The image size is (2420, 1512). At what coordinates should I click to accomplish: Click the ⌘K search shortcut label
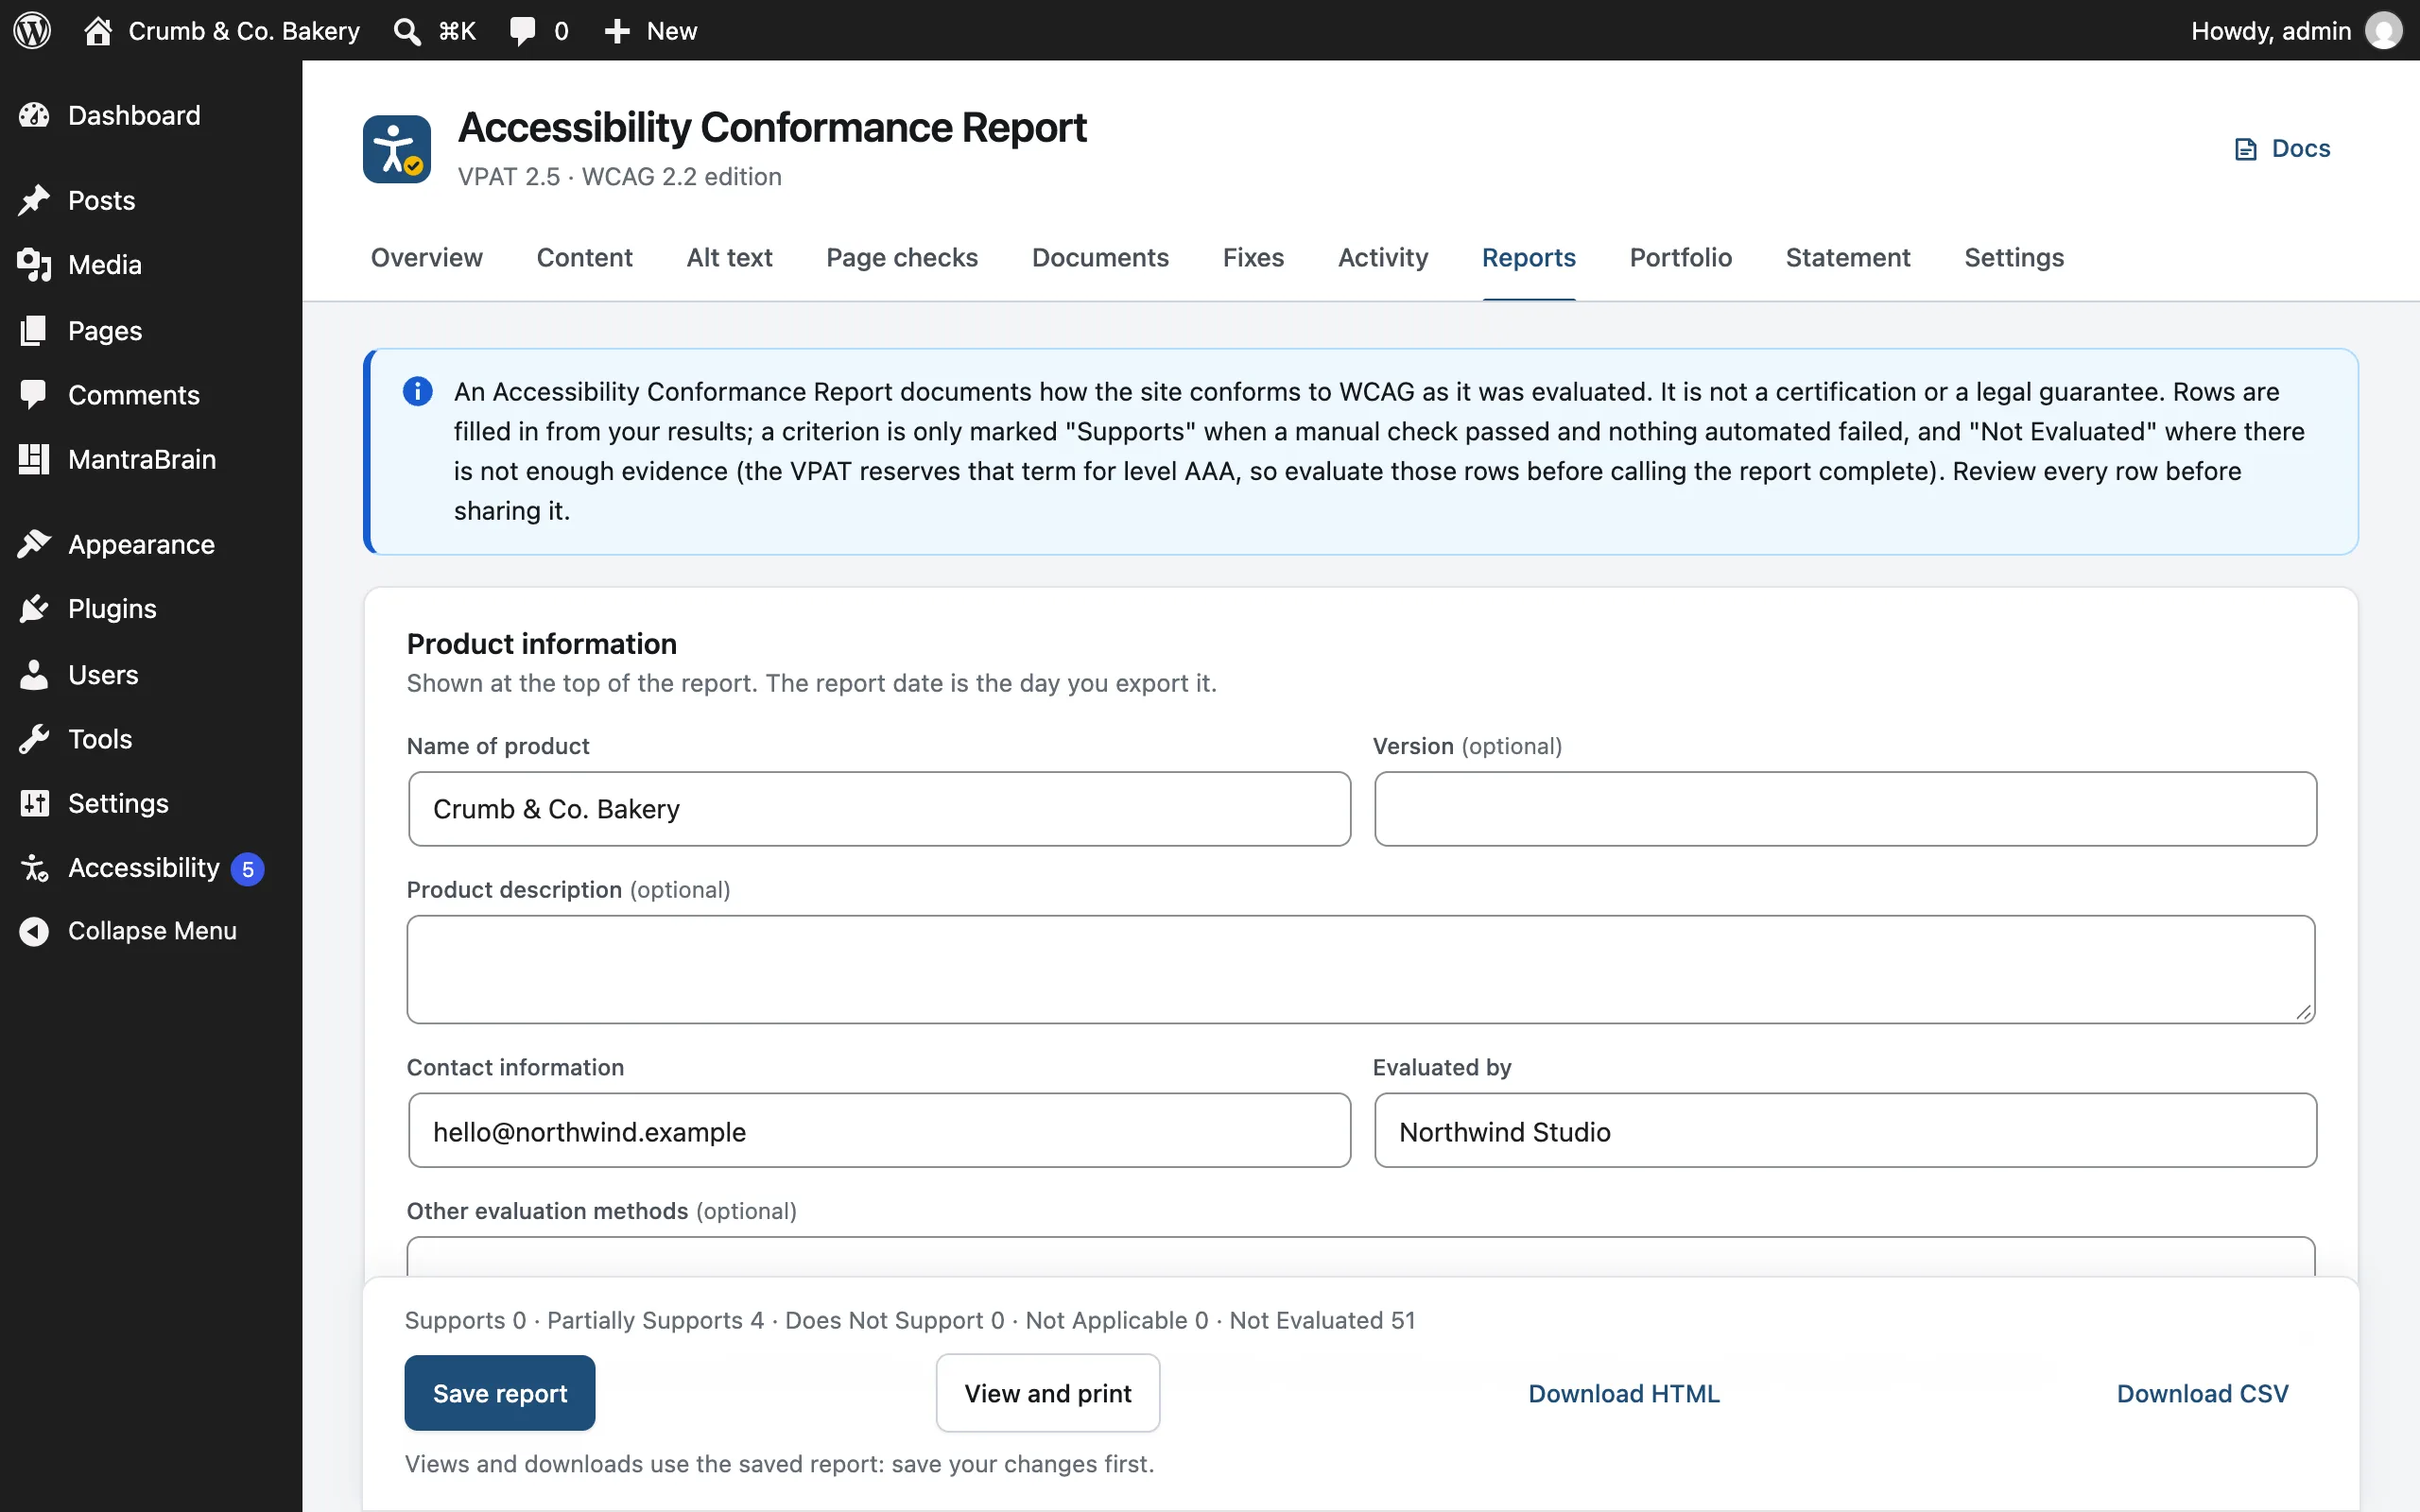coord(457,31)
